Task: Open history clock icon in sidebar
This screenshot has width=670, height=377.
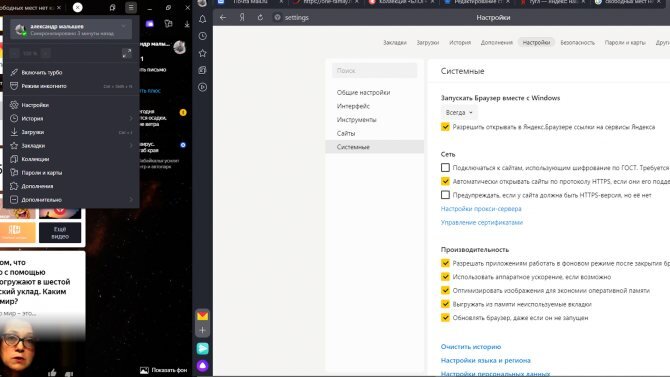Action: pos(203,36)
